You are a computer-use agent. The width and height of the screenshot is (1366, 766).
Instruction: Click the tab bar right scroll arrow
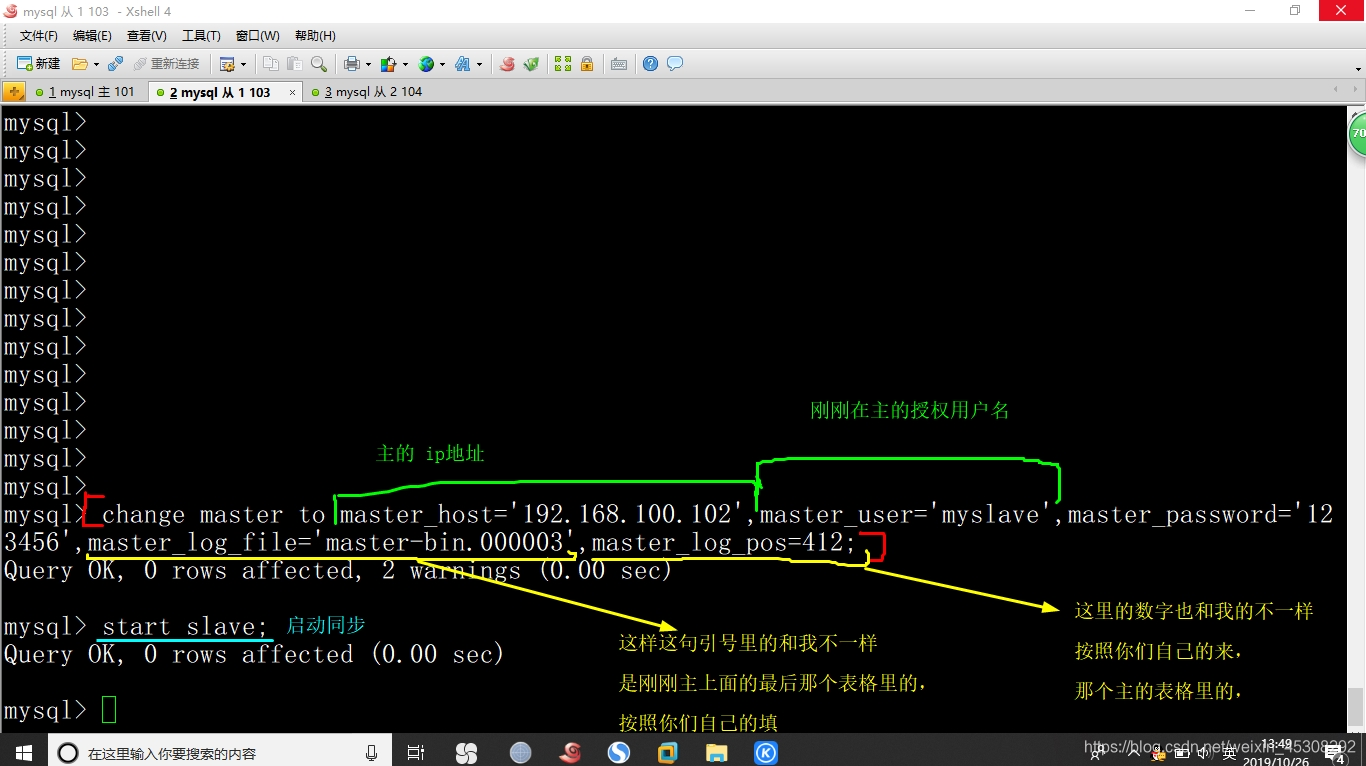(1356, 91)
